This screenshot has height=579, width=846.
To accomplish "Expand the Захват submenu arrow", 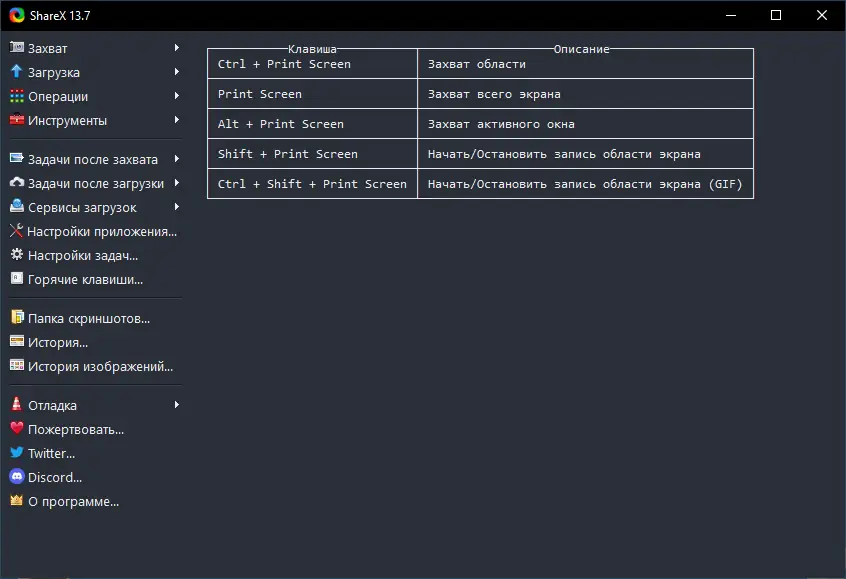I will coord(176,47).
